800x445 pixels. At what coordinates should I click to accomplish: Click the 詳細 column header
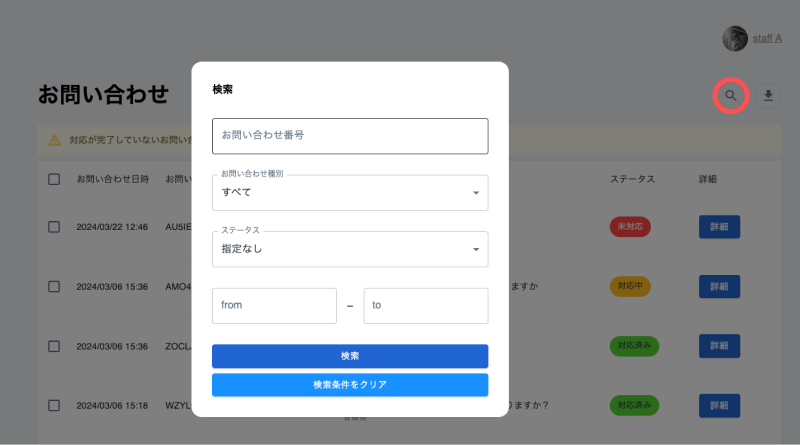708,179
